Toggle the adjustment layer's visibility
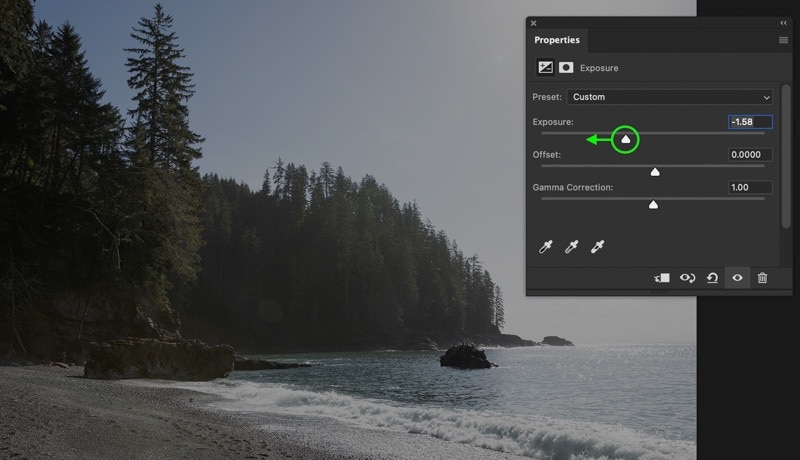The width and height of the screenshot is (800, 460). click(x=737, y=278)
